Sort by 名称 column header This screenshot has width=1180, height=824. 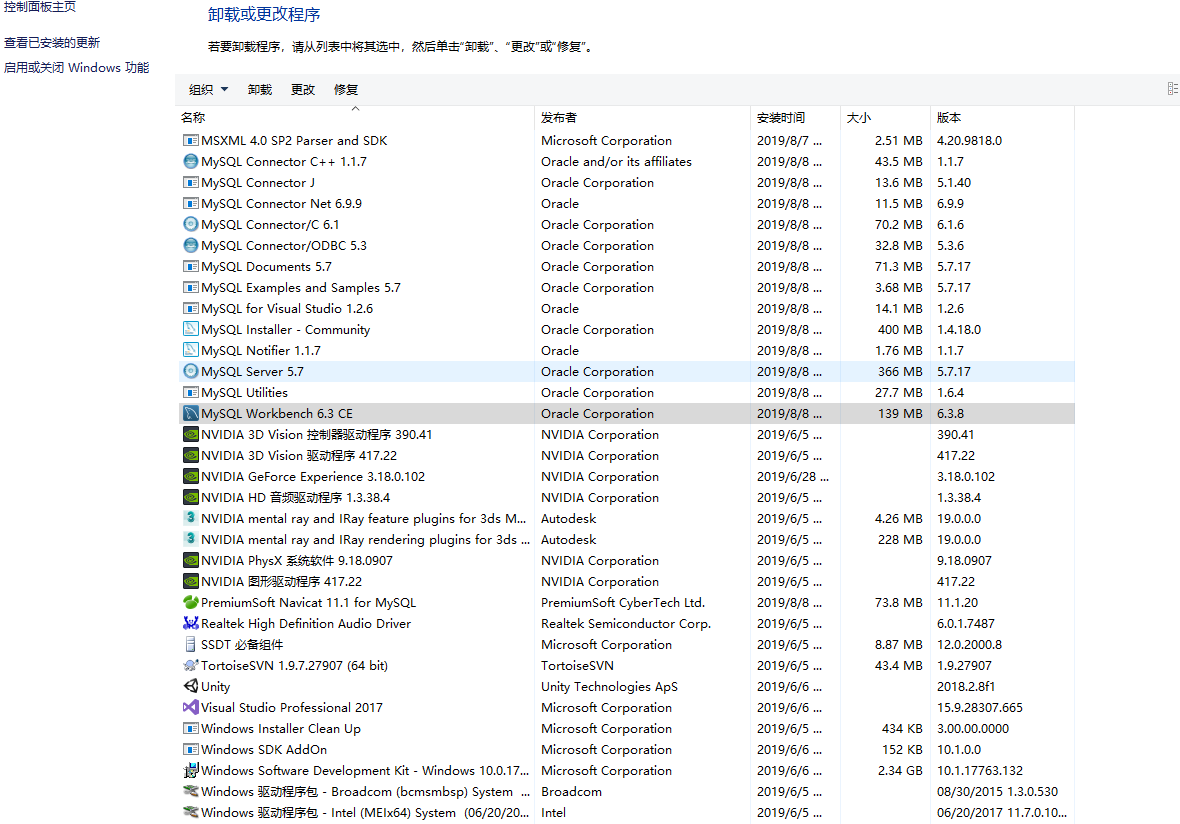coord(356,117)
